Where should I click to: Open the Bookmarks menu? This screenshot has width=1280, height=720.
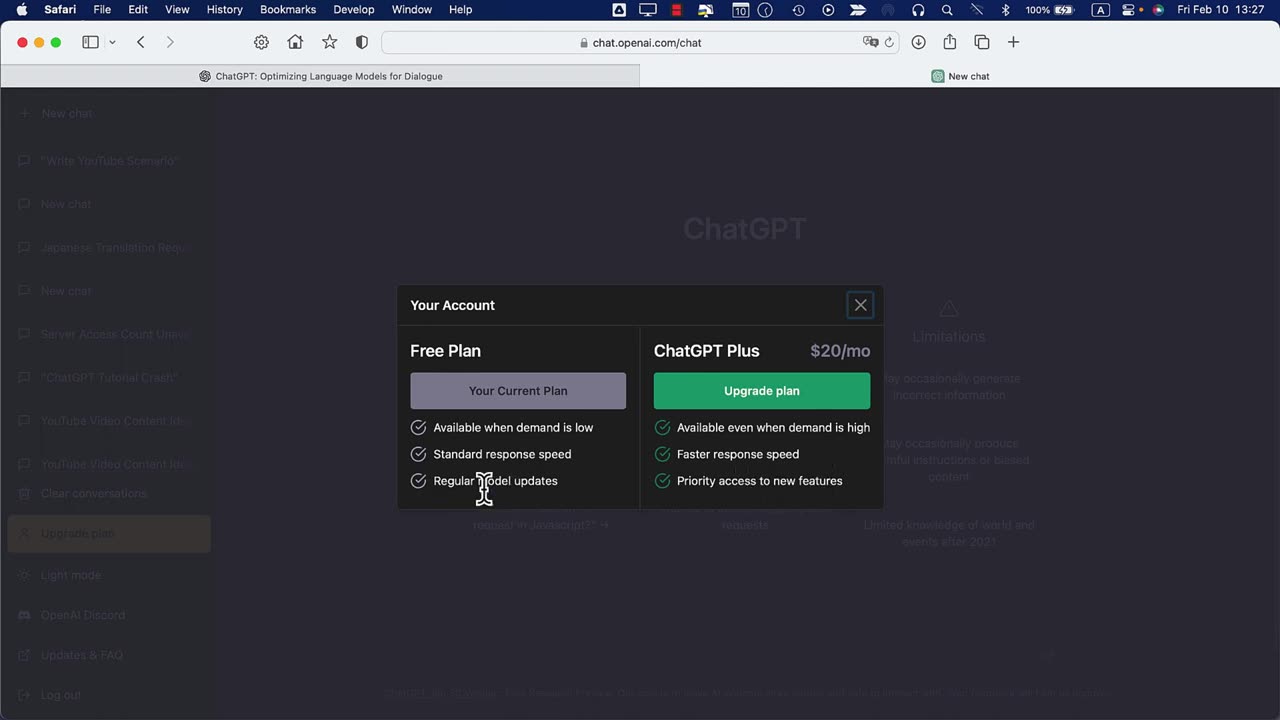(288, 9)
